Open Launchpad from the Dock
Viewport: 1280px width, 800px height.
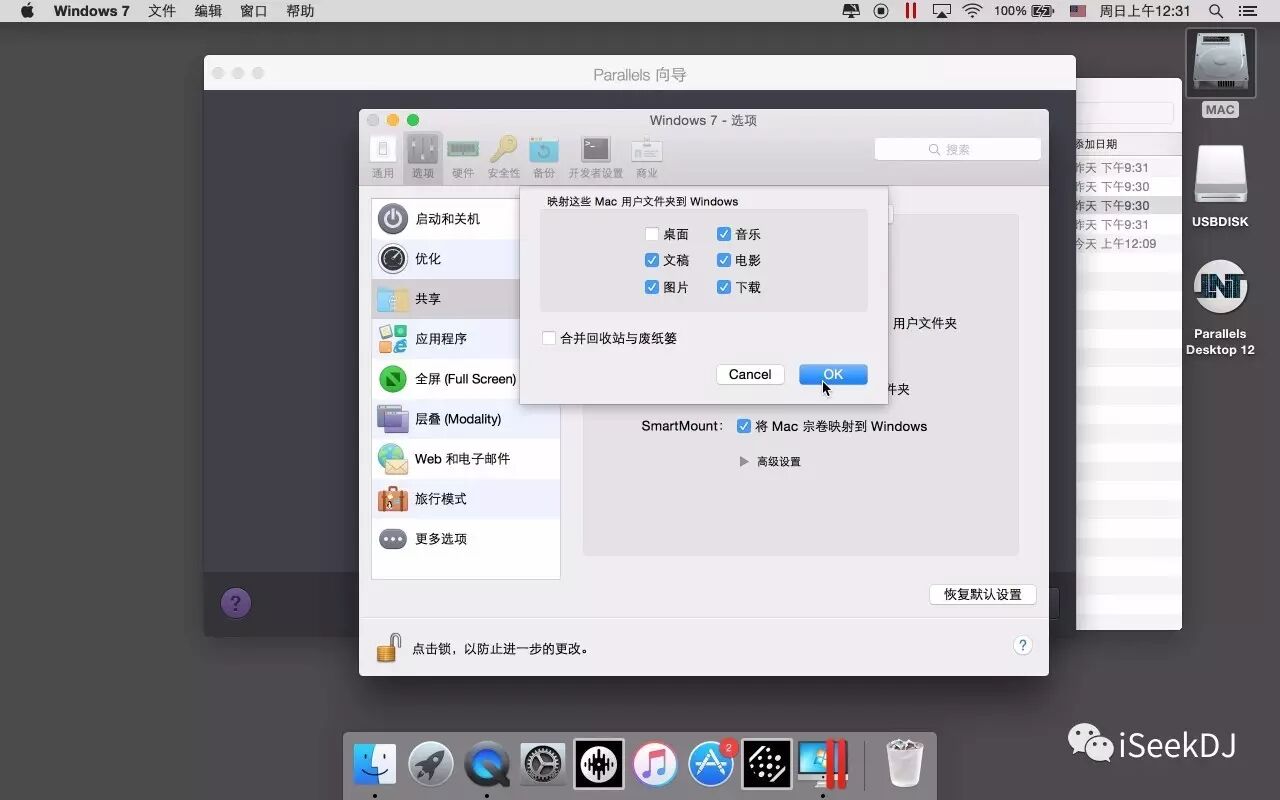point(431,765)
